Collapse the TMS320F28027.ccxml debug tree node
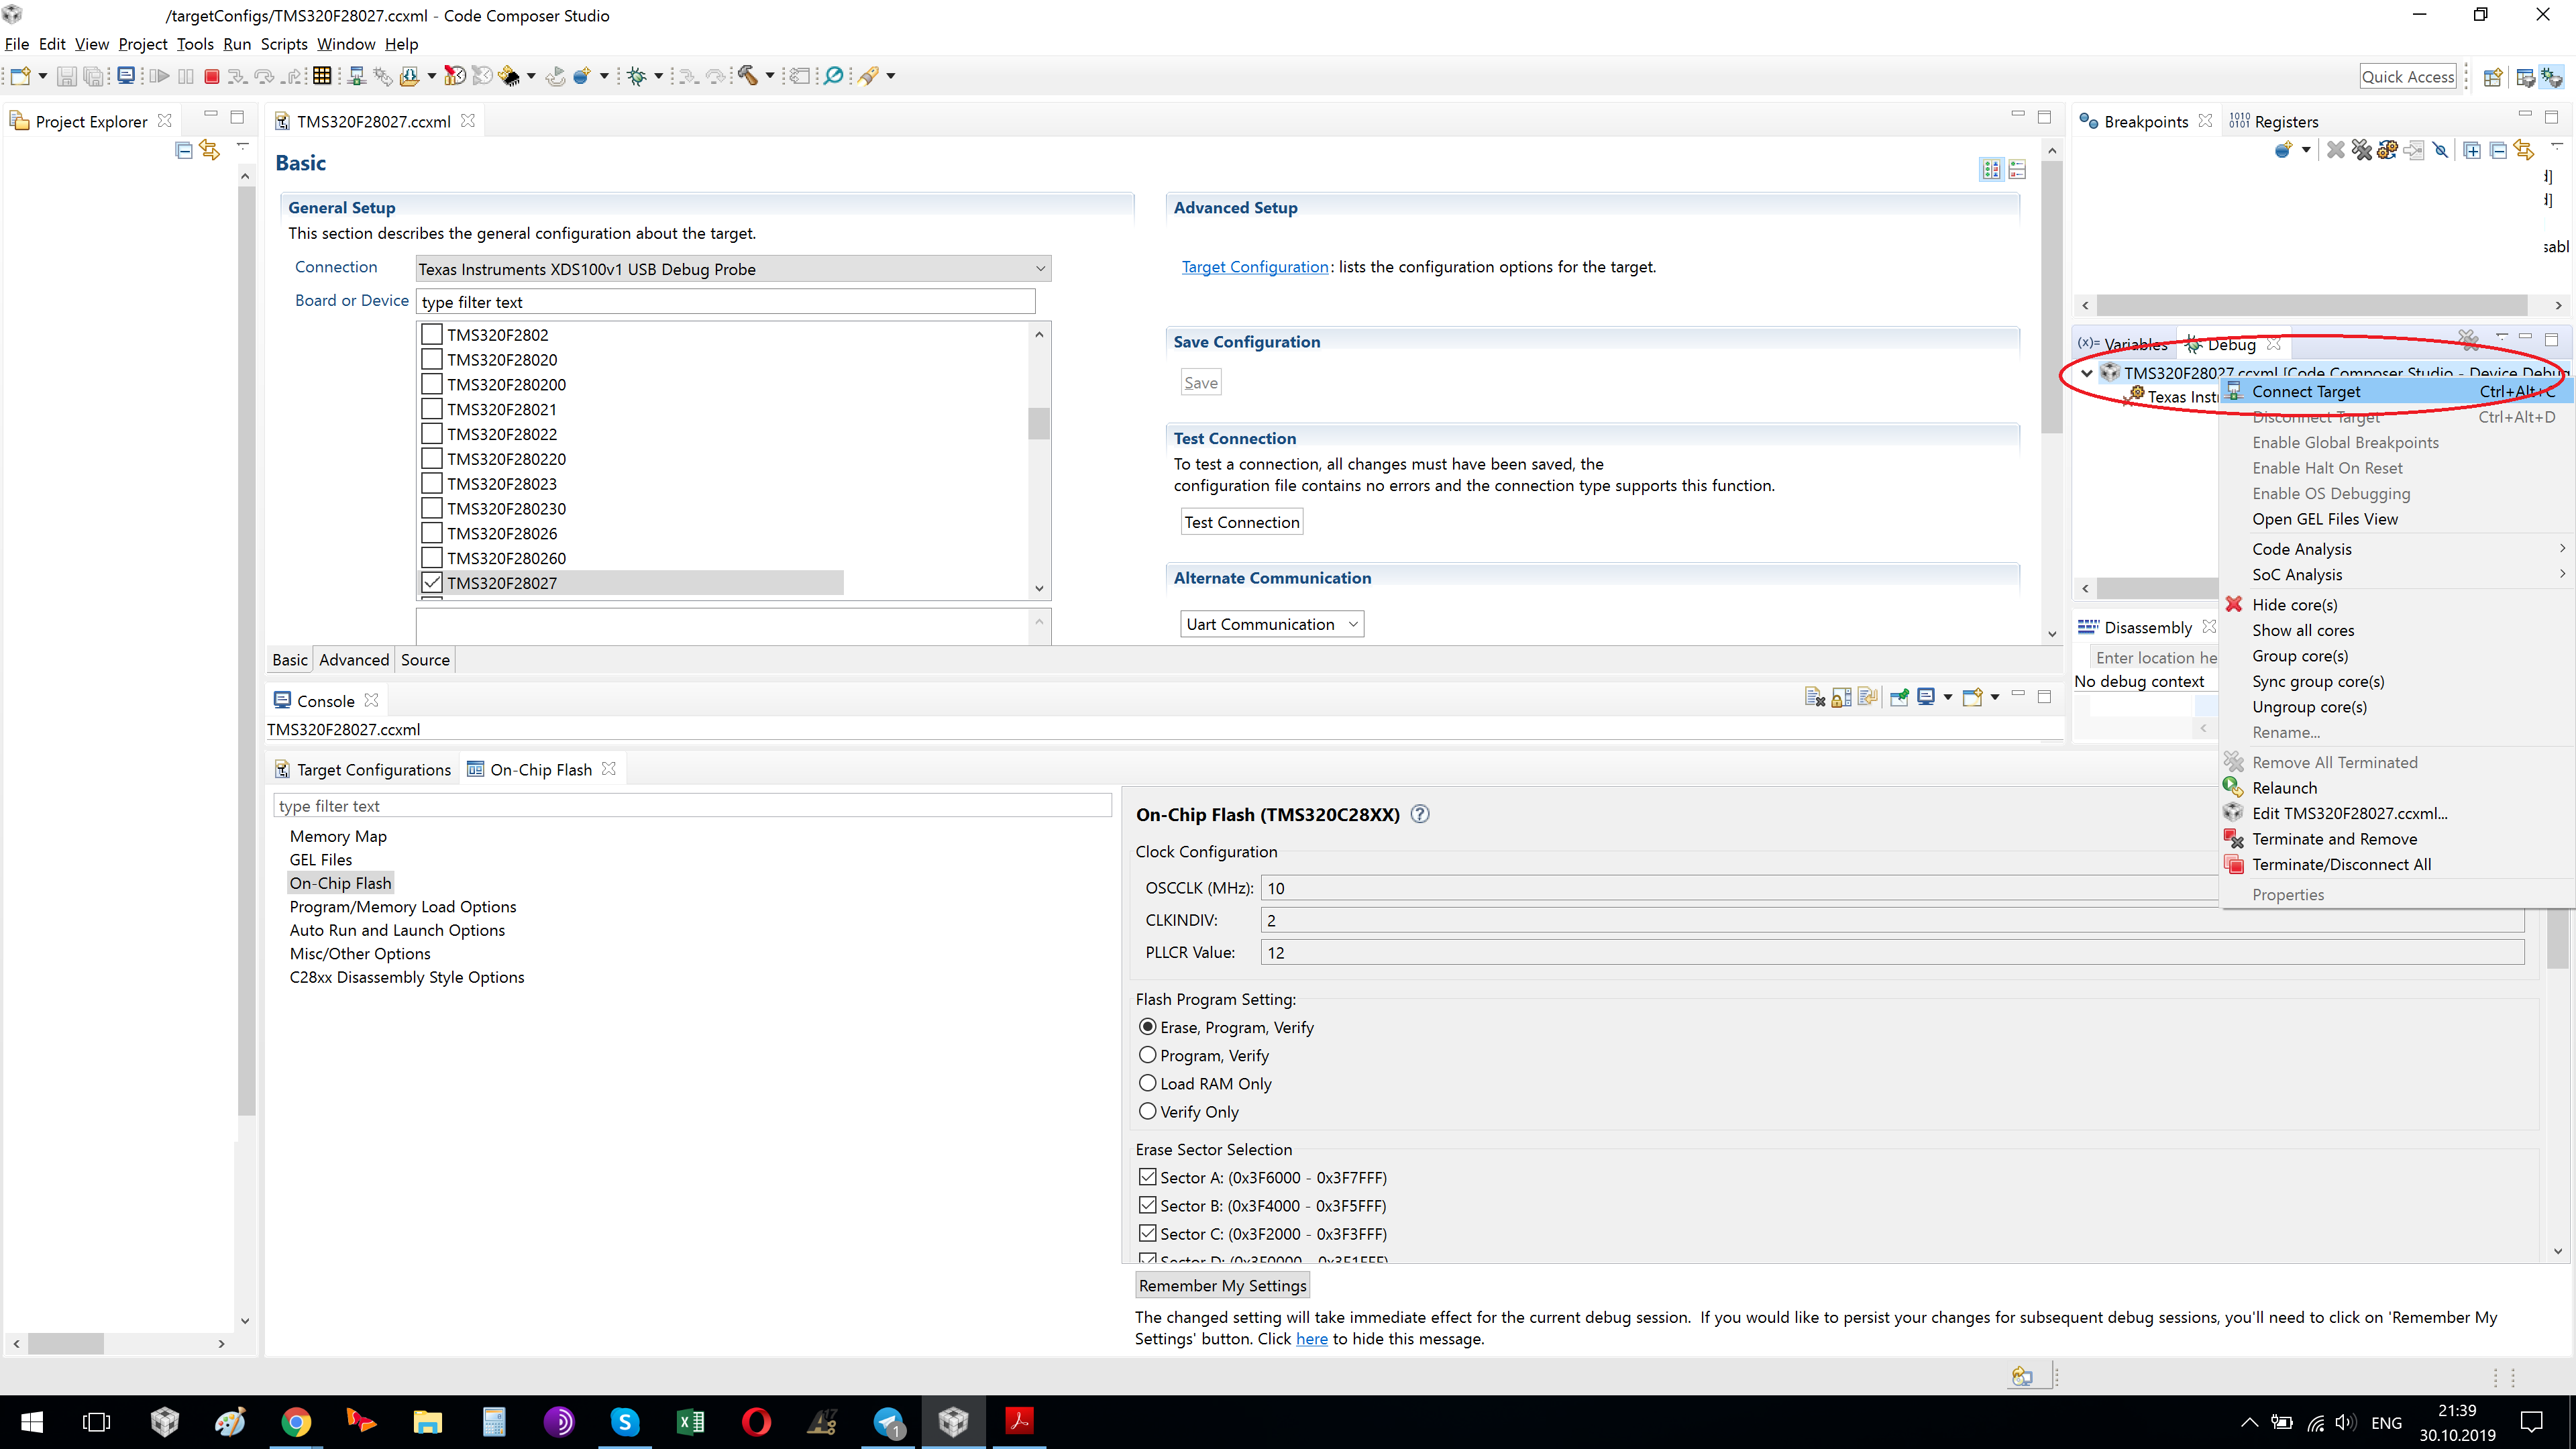 pyautogui.click(x=2087, y=373)
